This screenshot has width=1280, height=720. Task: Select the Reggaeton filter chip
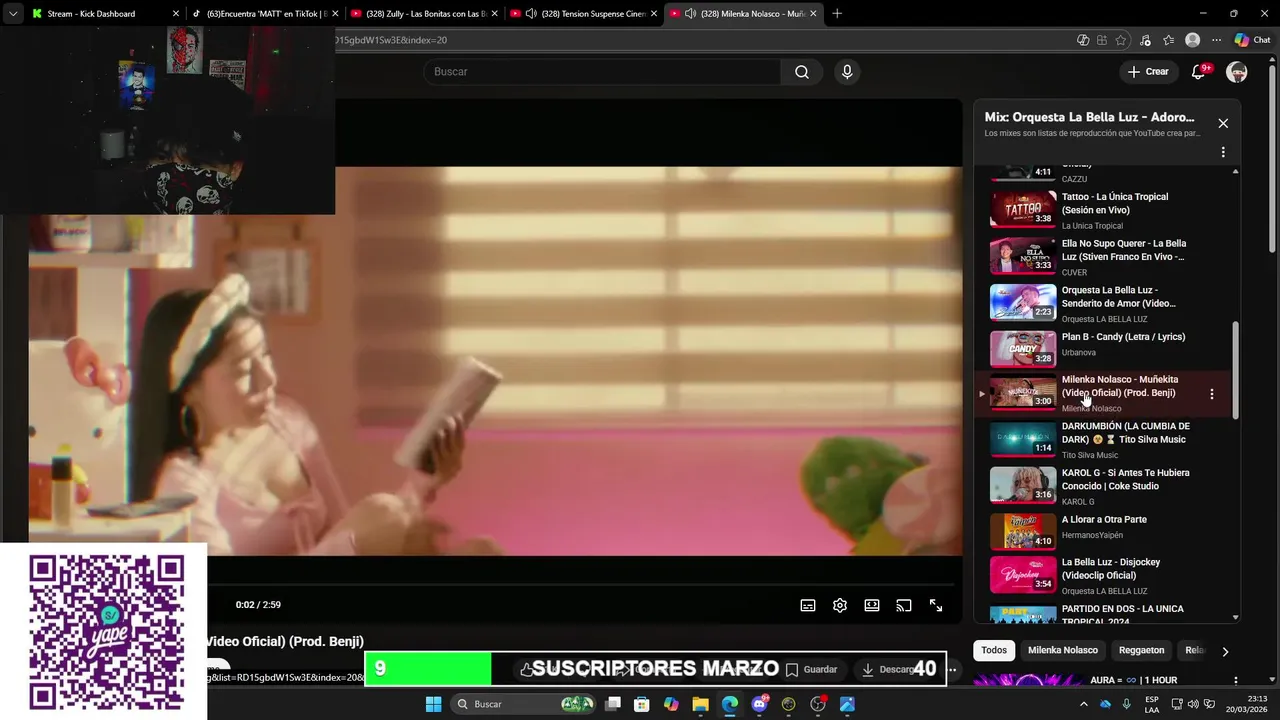click(x=1142, y=650)
